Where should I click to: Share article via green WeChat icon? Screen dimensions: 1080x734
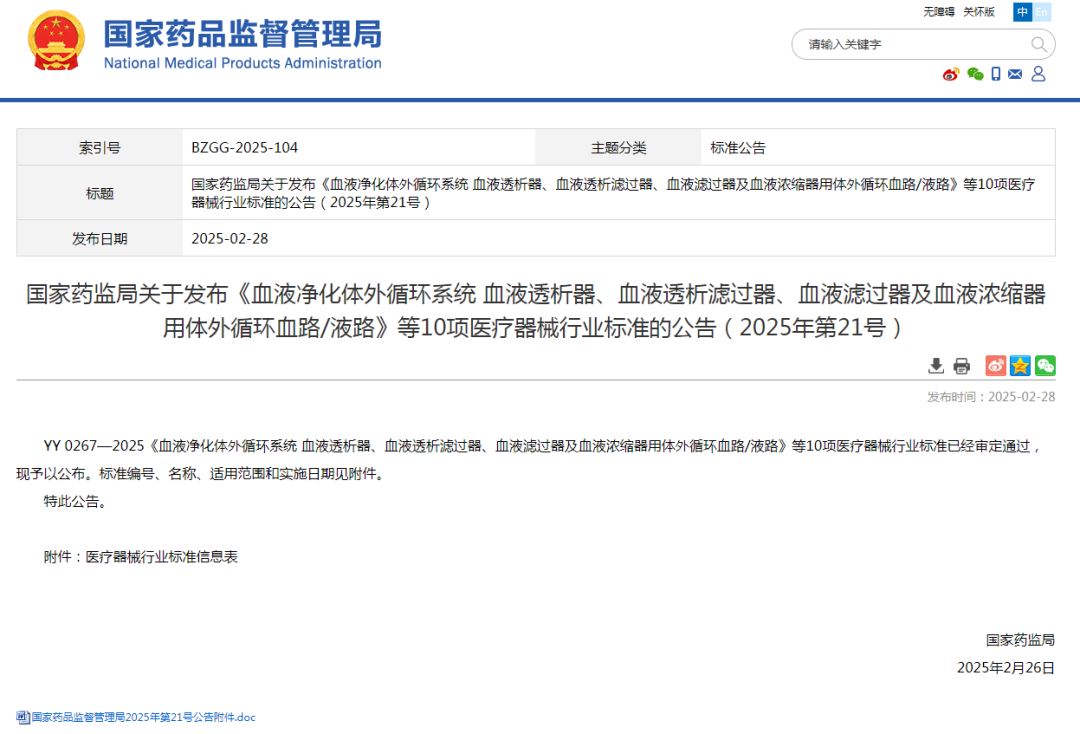(x=1045, y=366)
